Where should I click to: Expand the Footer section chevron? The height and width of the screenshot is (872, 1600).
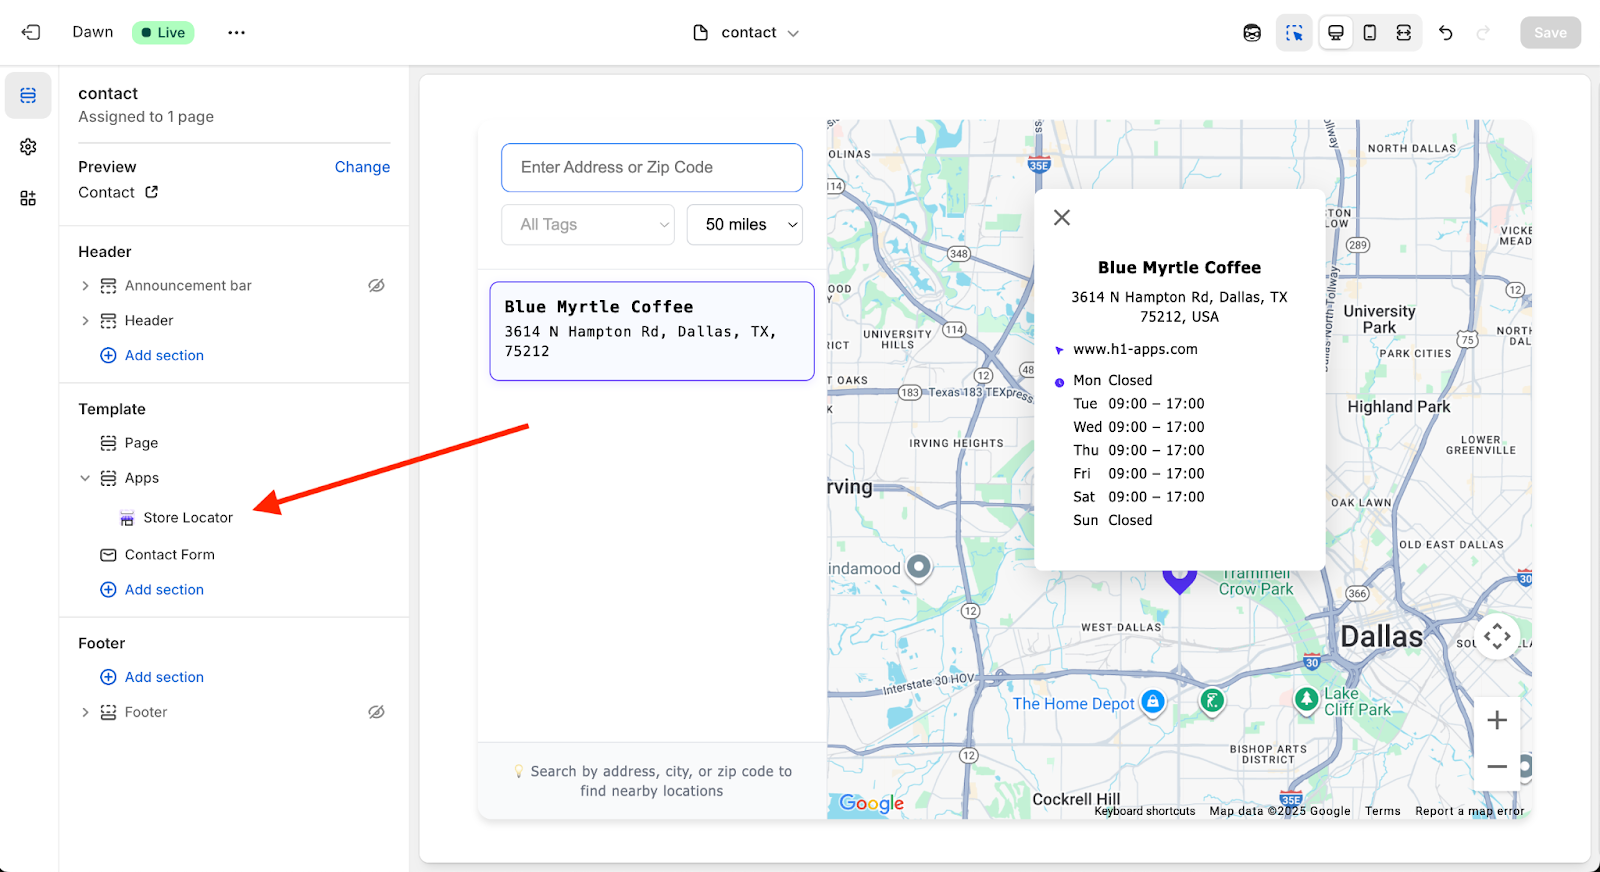tap(85, 713)
